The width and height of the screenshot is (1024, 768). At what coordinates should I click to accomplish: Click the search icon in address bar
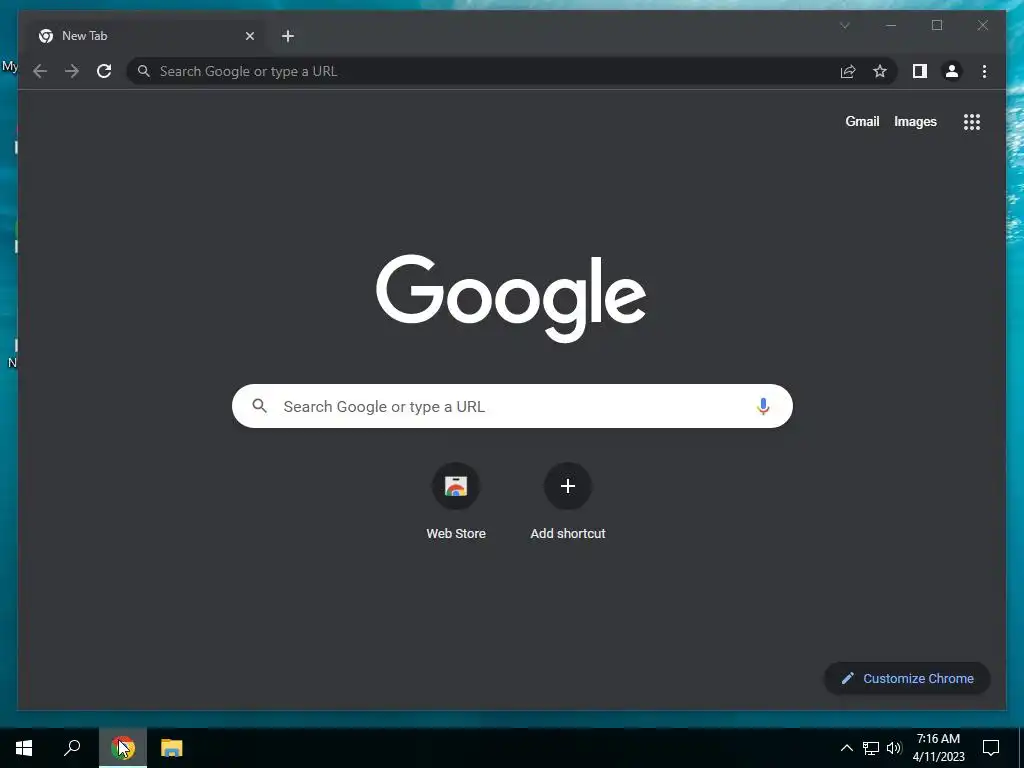[x=144, y=71]
